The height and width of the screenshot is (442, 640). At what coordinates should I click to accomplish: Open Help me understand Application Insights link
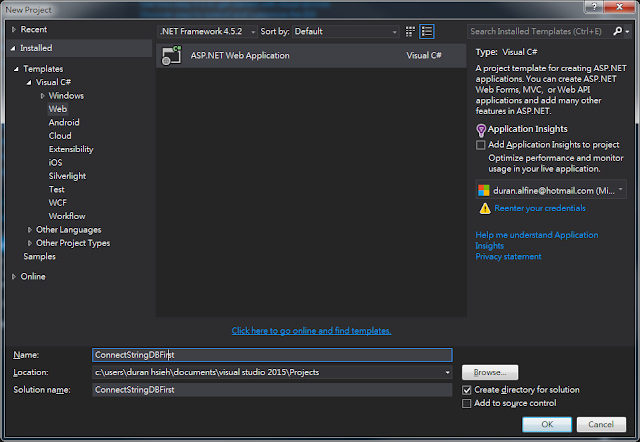pyautogui.click(x=536, y=240)
